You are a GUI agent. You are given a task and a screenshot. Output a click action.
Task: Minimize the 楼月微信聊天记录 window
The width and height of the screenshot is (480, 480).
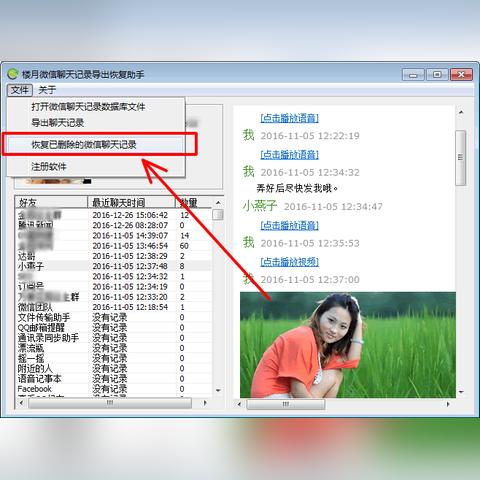click(413, 74)
